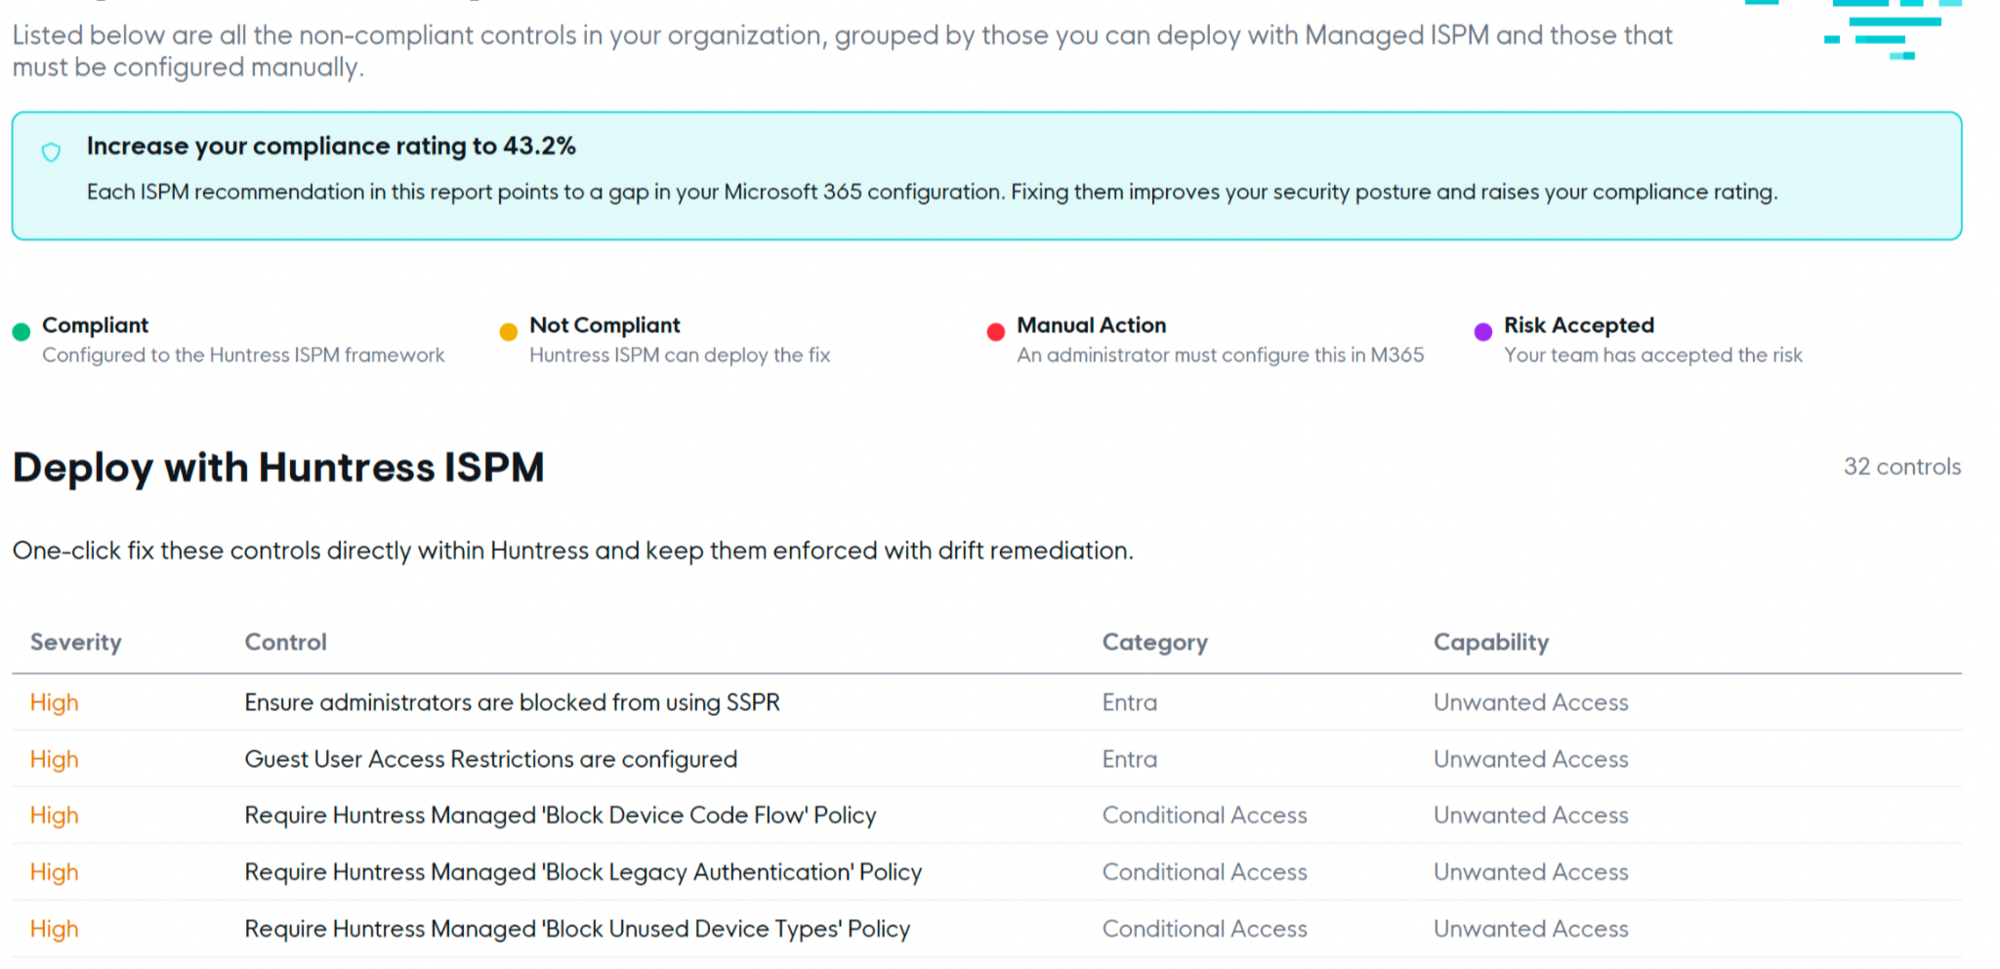Click the Category column header
The width and height of the screenshot is (2000, 969).
click(x=1155, y=642)
